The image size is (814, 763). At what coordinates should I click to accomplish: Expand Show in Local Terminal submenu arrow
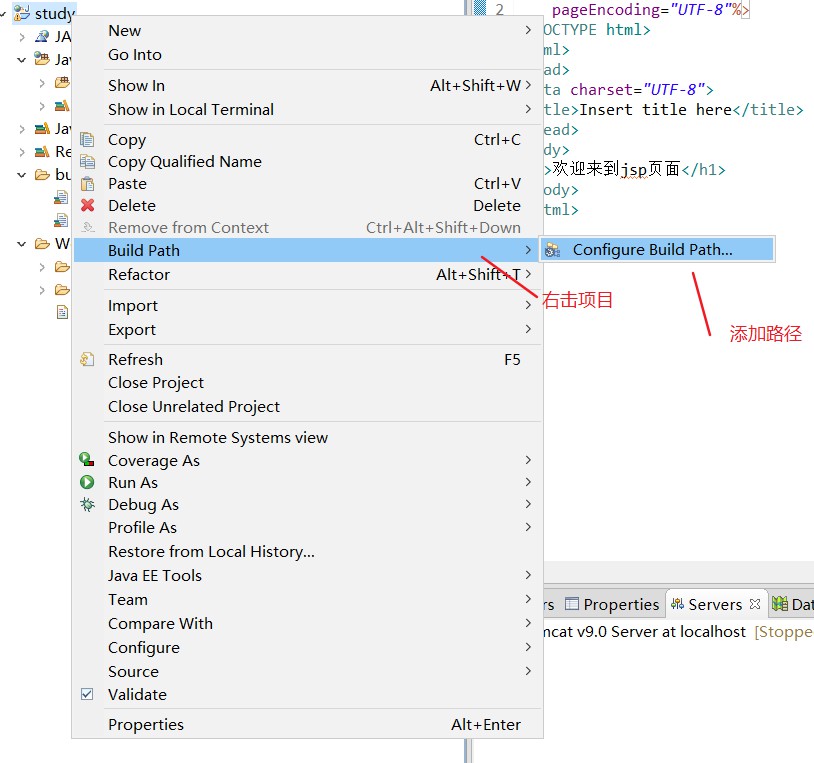tap(528, 109)
